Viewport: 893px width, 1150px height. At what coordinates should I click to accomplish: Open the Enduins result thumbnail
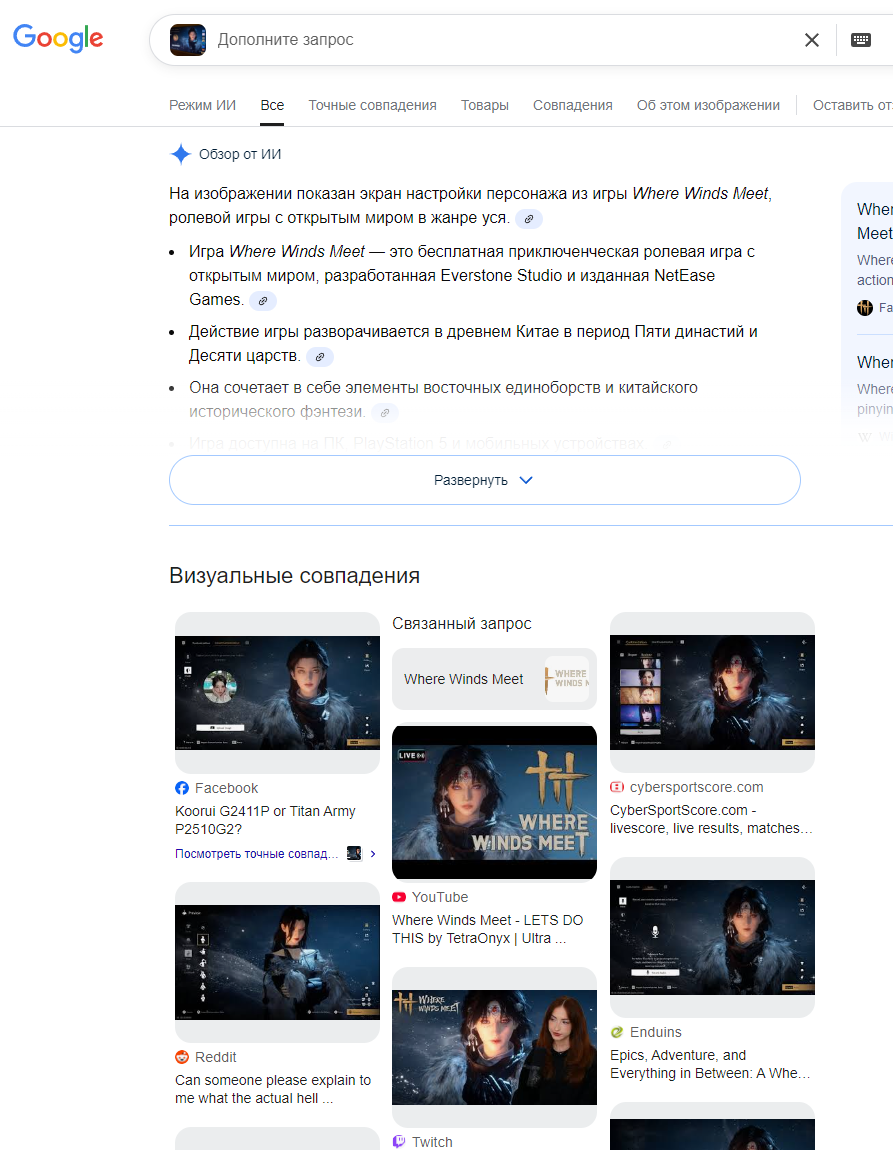pos(712,937)
